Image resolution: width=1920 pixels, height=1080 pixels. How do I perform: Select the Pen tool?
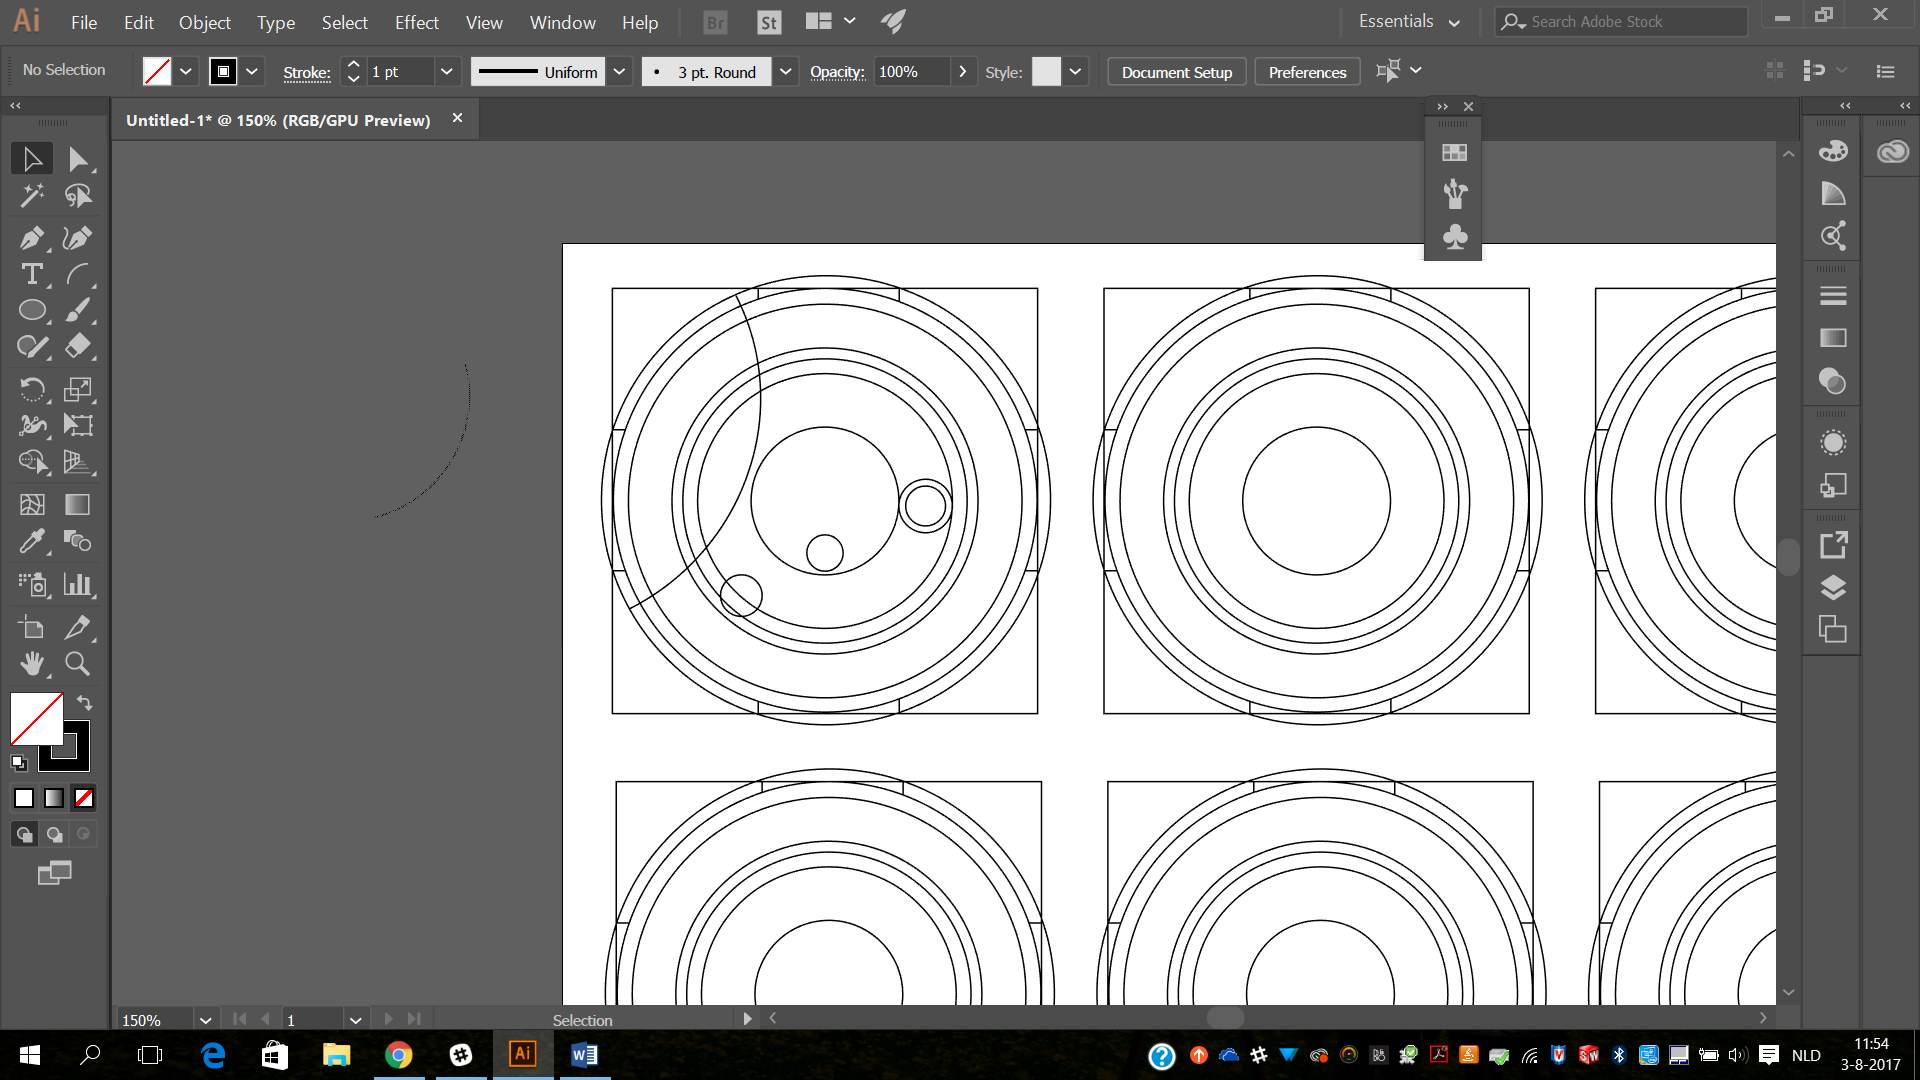31,238
